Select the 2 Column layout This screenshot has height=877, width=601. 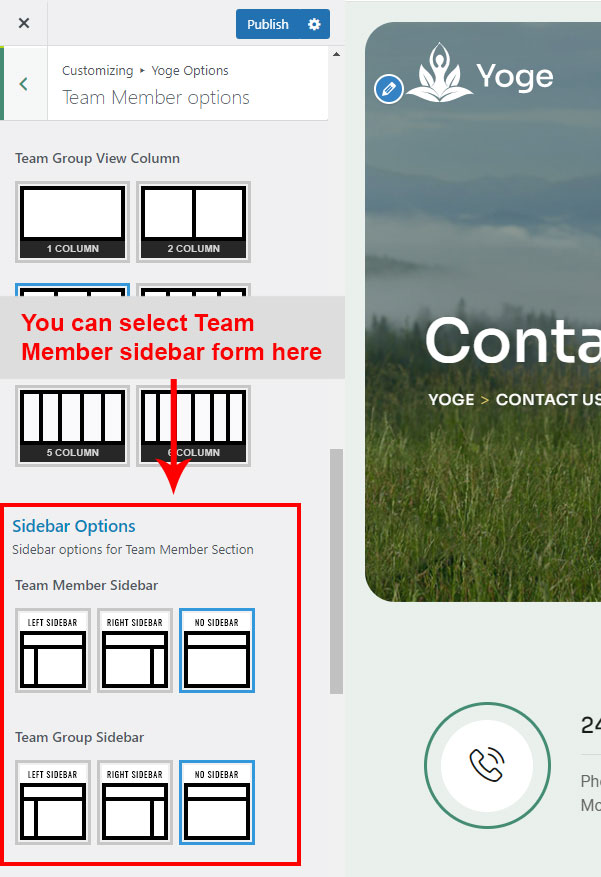pyautogui.click(x=193, y=221)
